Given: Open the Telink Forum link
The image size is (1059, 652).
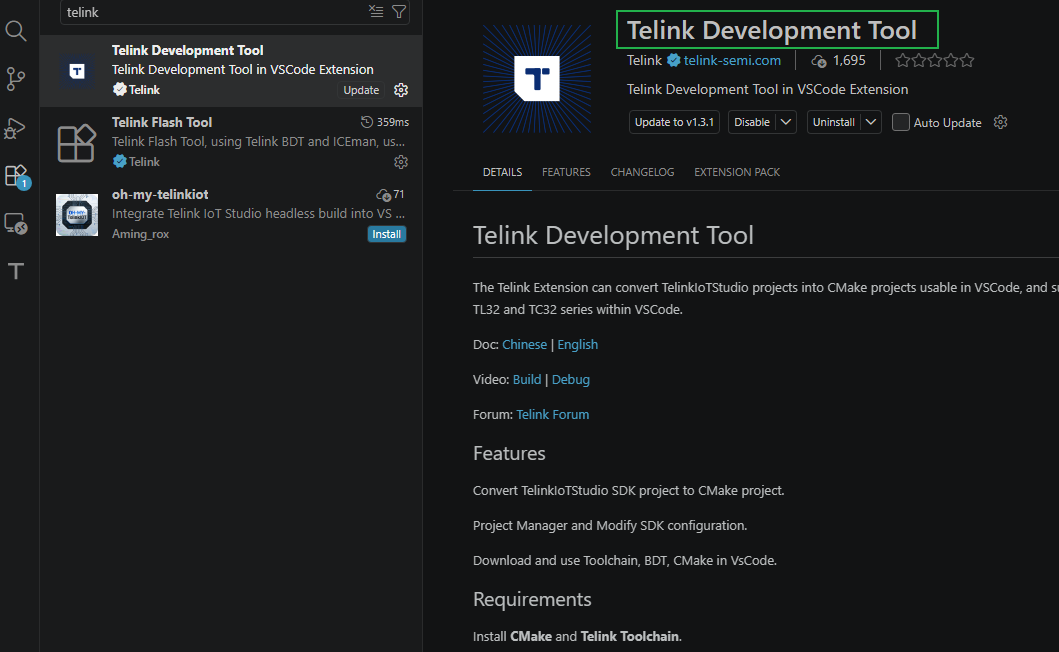Looking at the screenshot, I should click(552, 415).
